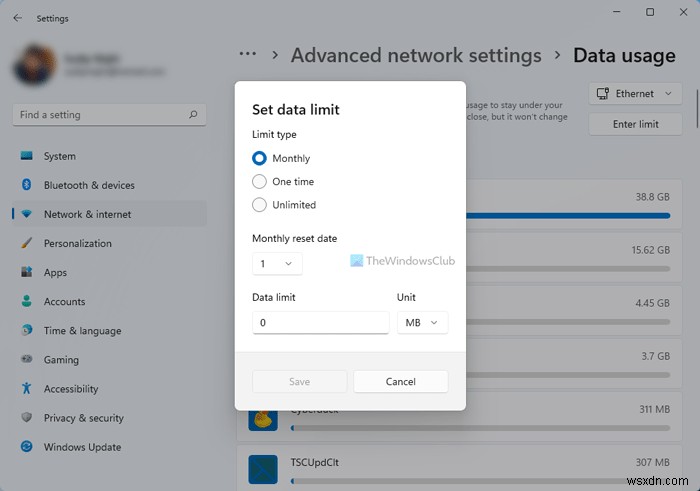Viewport: 700px width, 491px height.
Task: Open the Ethernet network dropdown
Action: (x=635, y=94)
